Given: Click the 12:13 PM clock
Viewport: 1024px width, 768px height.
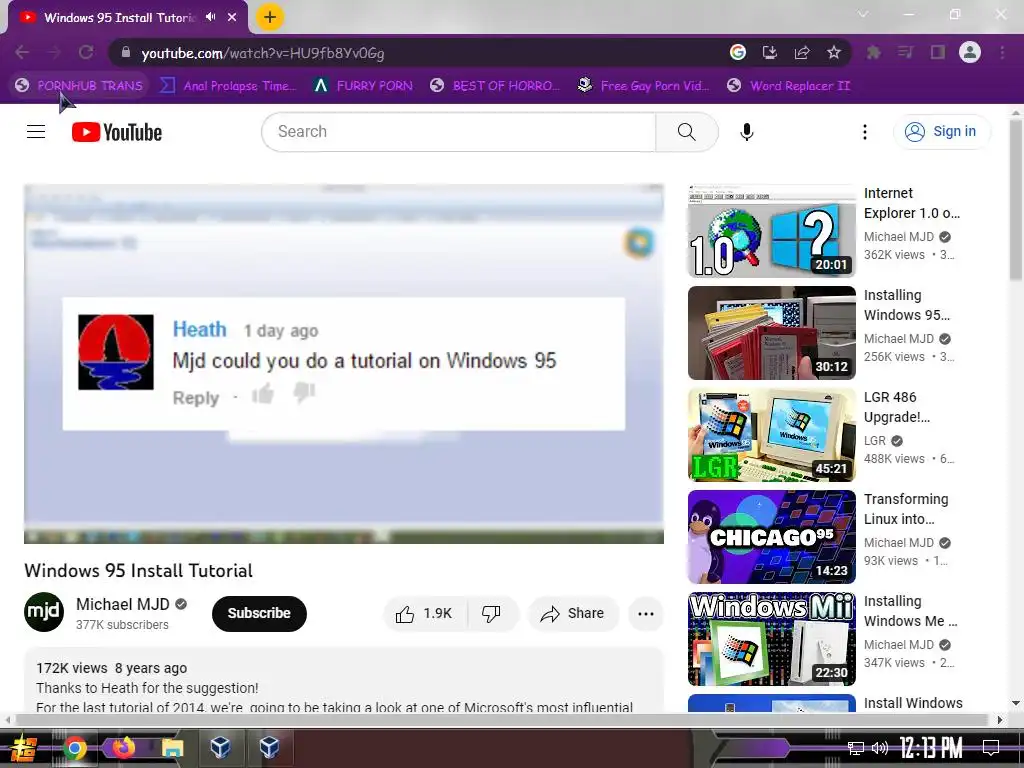Looking at the screenshot, I should pos(931,748).
